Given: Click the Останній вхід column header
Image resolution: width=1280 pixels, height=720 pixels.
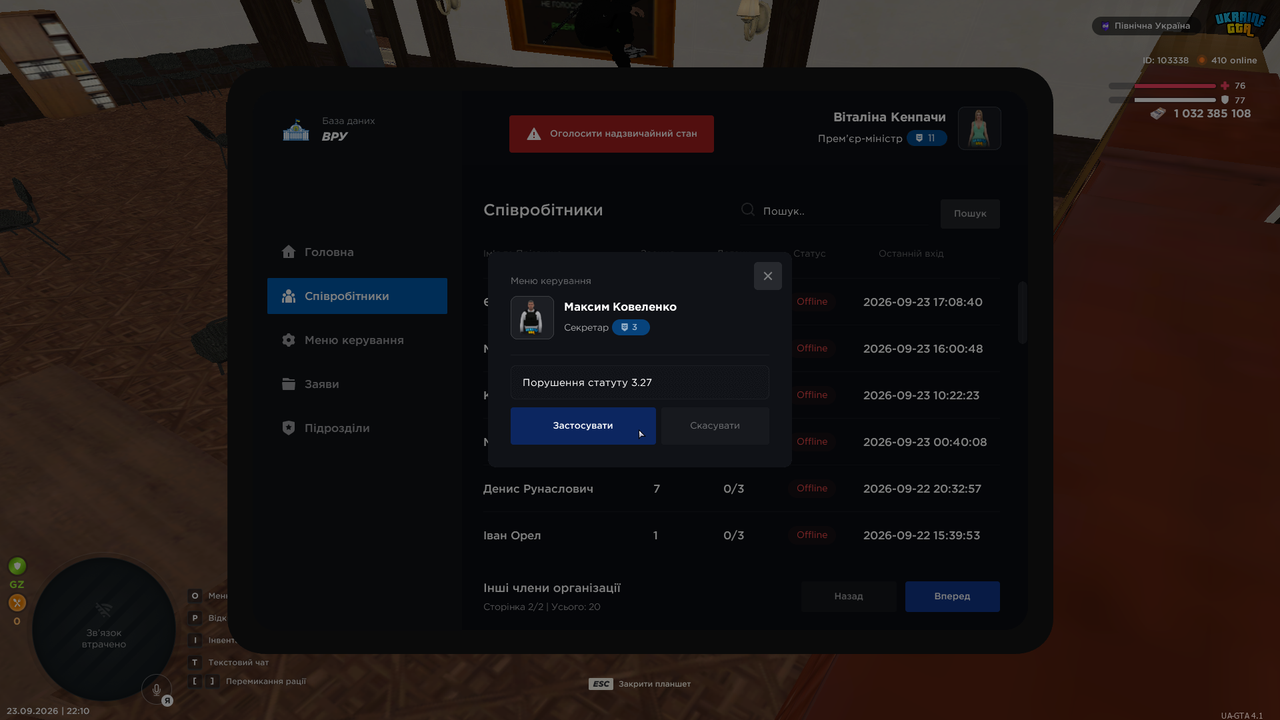Looking at the screenshot, I should coord(911,254).
